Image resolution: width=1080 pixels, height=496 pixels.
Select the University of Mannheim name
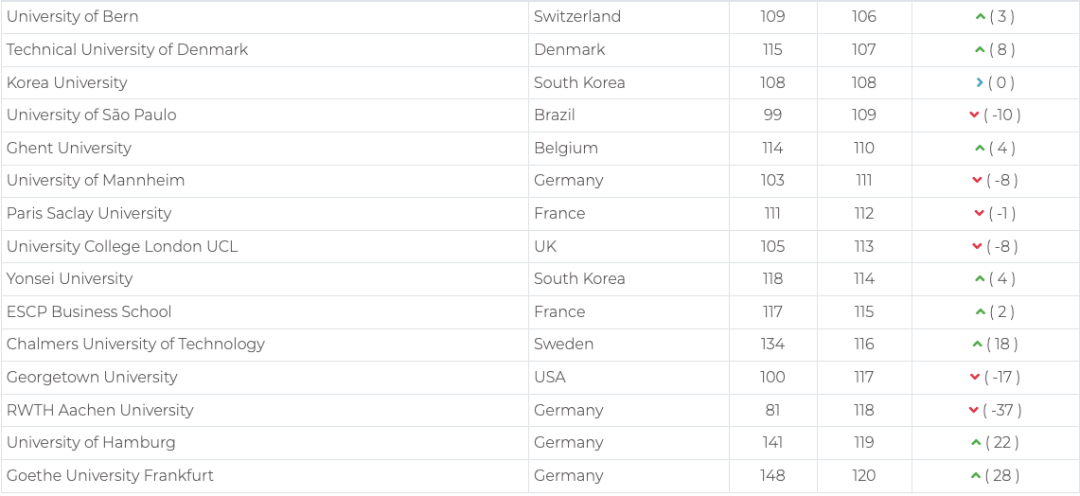click(x=95, y=181)
